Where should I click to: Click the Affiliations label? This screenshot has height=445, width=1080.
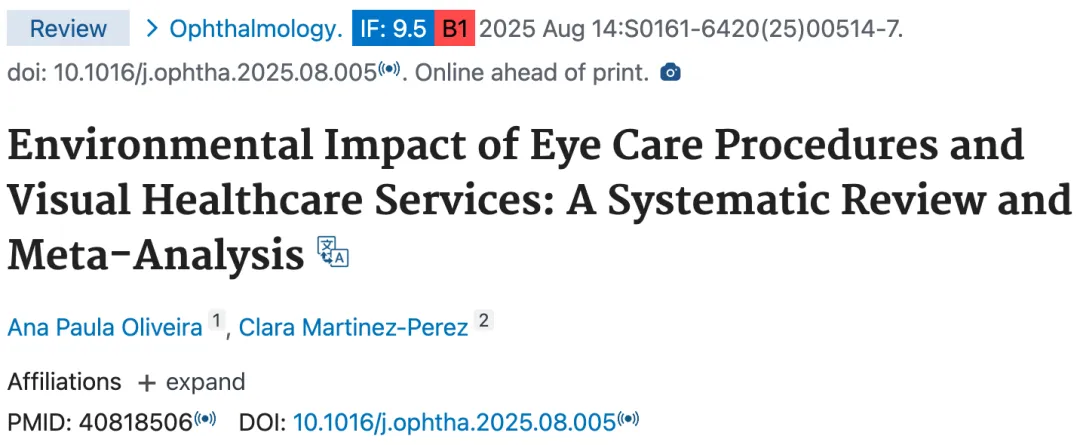(x=64, y=382)
